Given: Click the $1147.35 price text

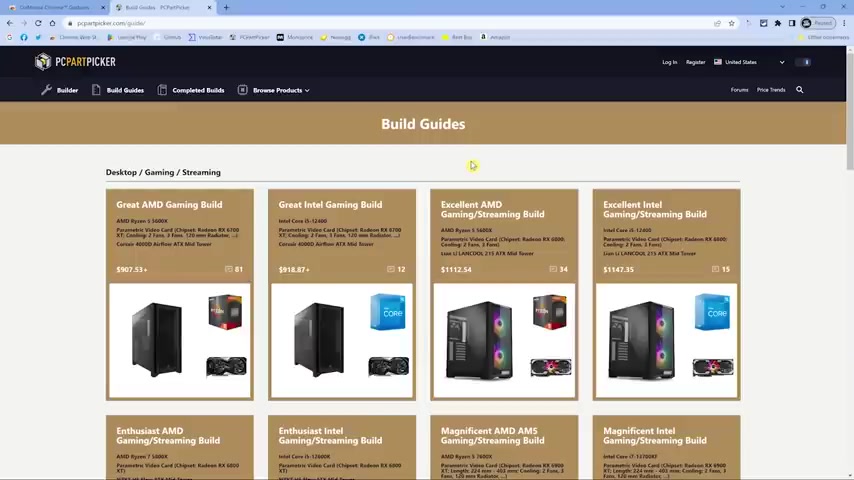Looking at the screenshot, I should (x=619, y=270).
